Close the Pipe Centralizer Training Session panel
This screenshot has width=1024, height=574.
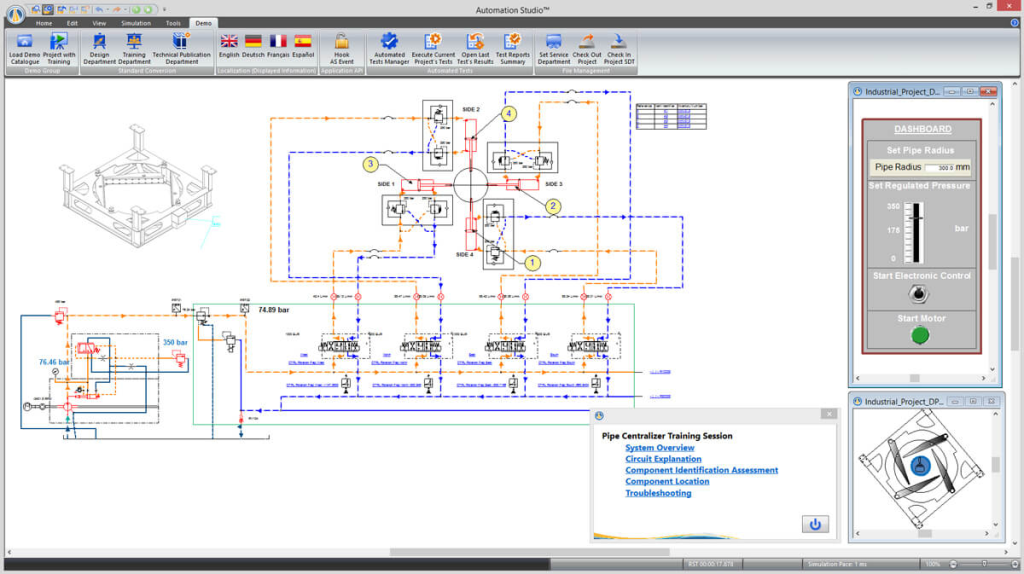tap(829, 414)
